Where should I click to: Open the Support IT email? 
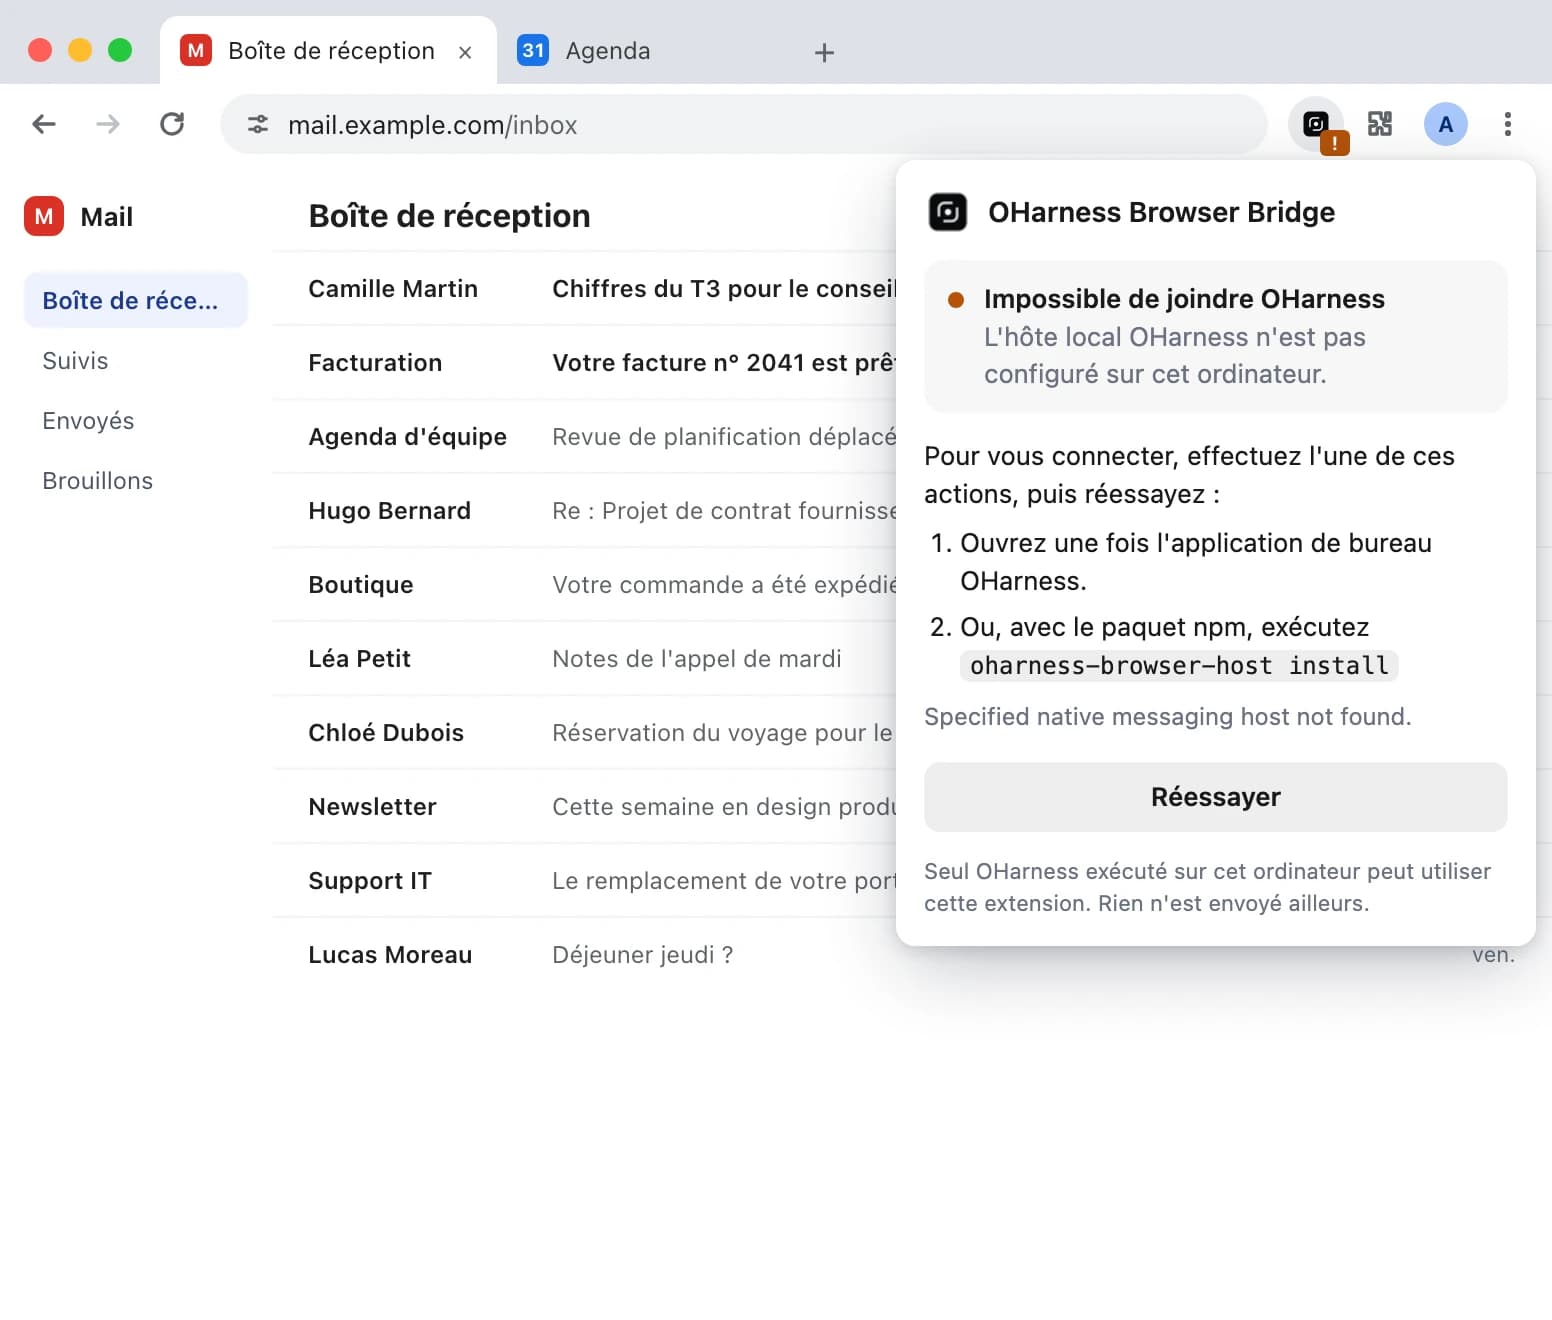pyautogui.click(x=584, y=880)
